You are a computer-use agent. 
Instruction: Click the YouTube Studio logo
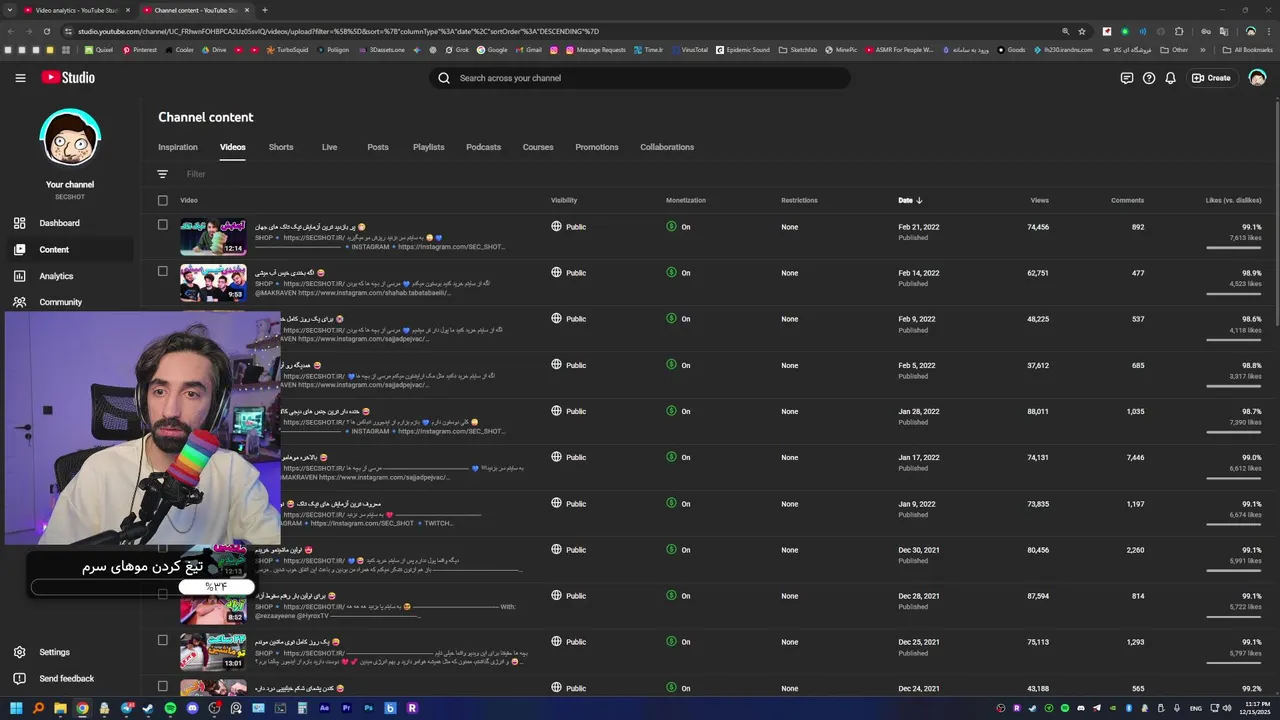pos(68,78)
